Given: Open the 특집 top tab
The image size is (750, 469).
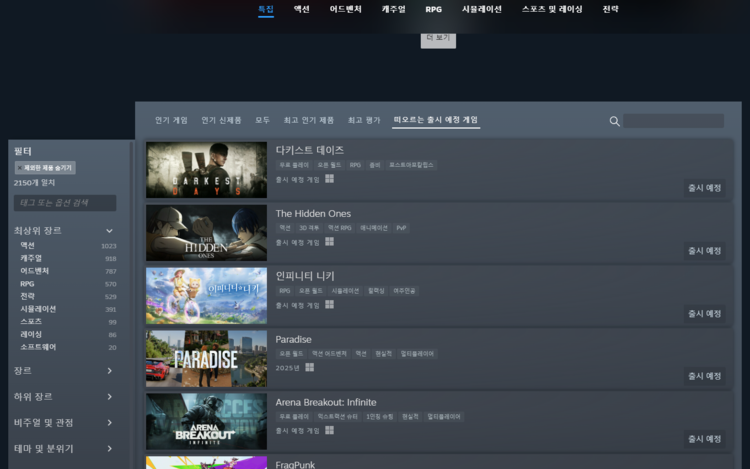Looking at the screenshot, I should [266, 9].
